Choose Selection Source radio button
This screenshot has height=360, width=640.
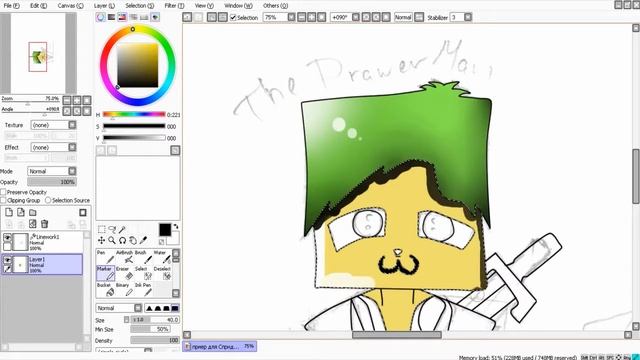(48, 200)
